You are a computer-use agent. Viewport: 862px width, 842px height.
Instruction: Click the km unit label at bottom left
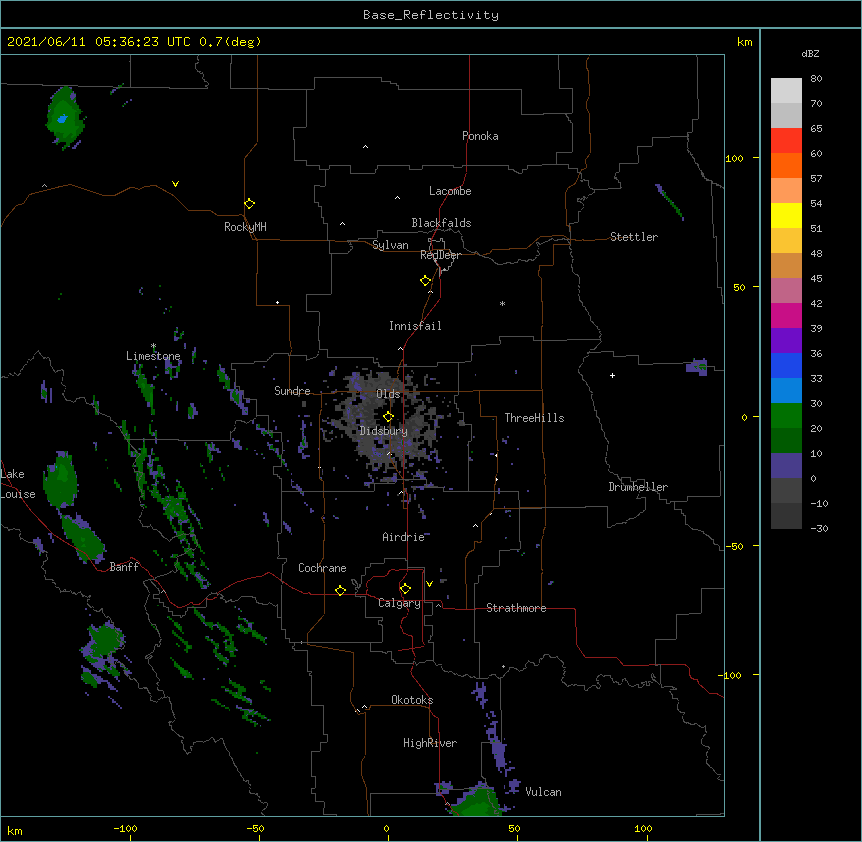pyautogui.click(x=15, y=830)
